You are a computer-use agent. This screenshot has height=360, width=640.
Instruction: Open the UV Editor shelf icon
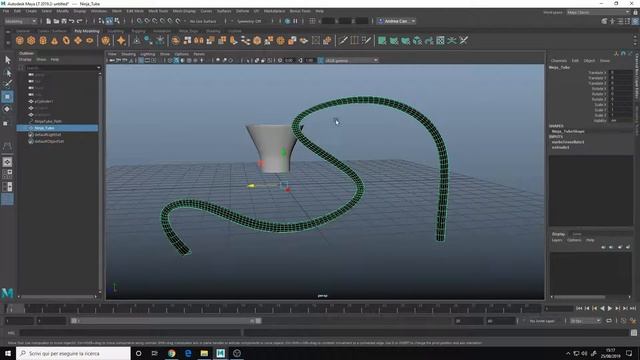pos(440,40)
